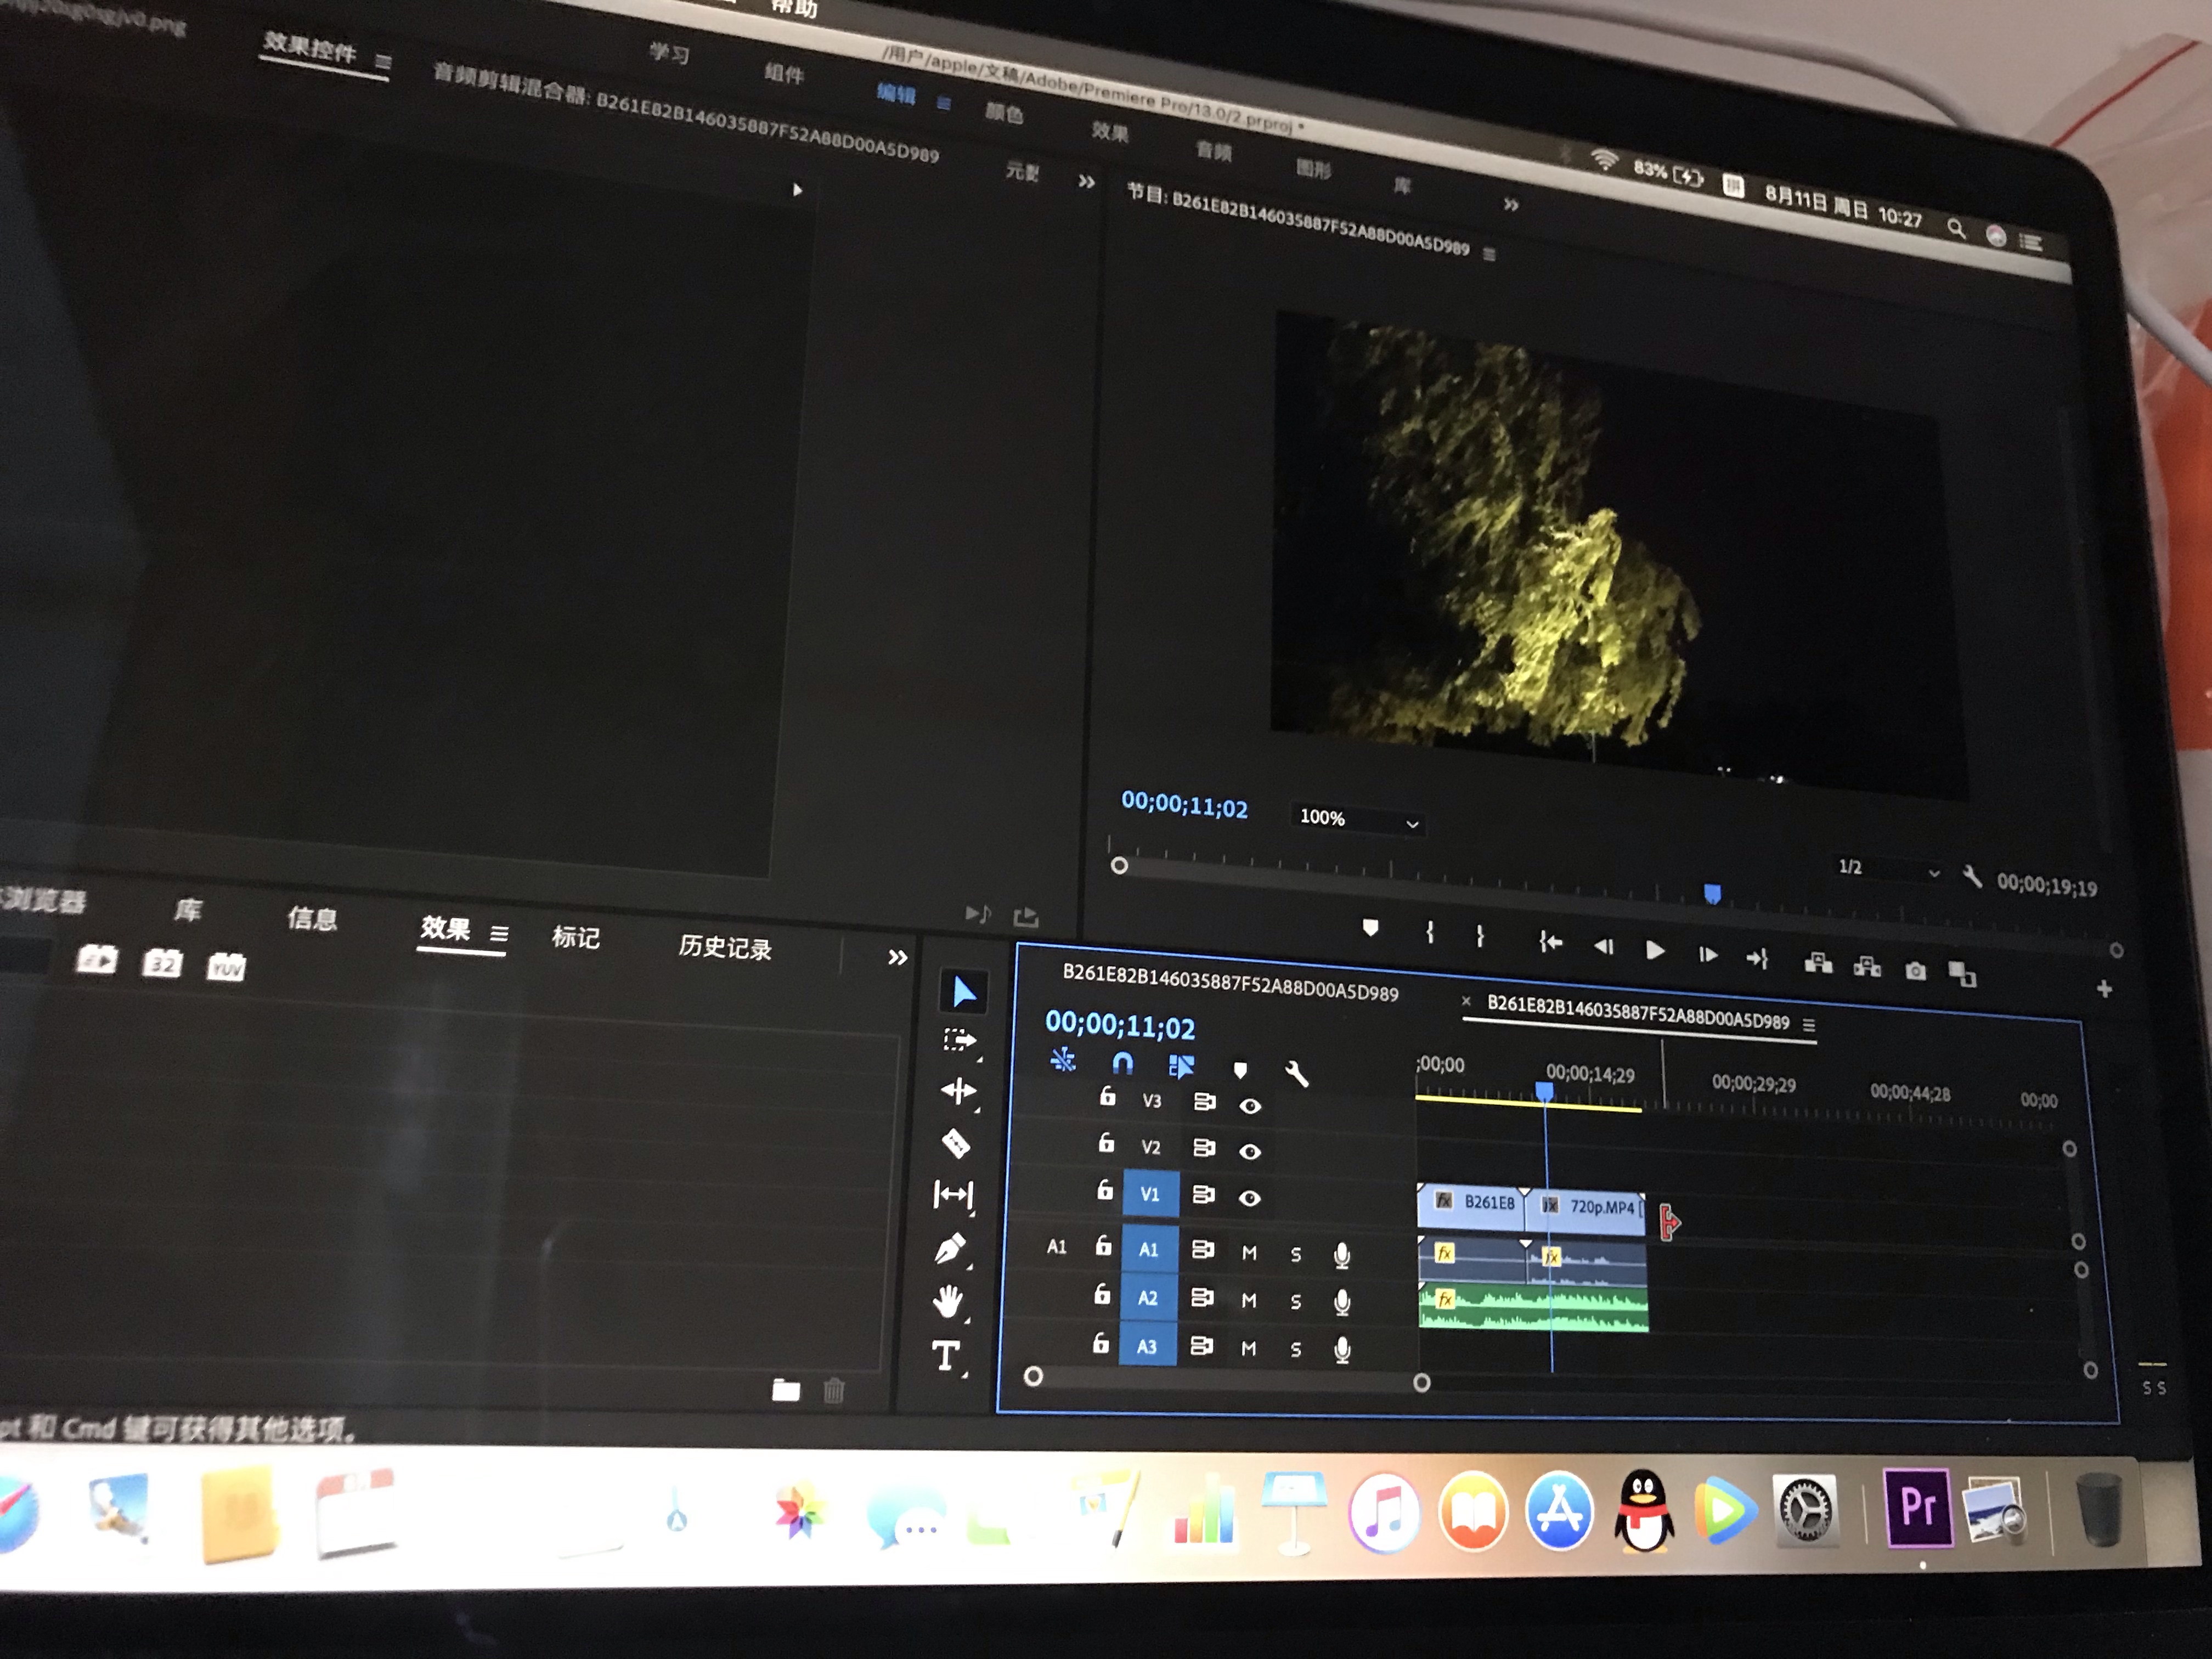
Task: Toggle V2 track visibility eye
Action: coord(1249,1152)
